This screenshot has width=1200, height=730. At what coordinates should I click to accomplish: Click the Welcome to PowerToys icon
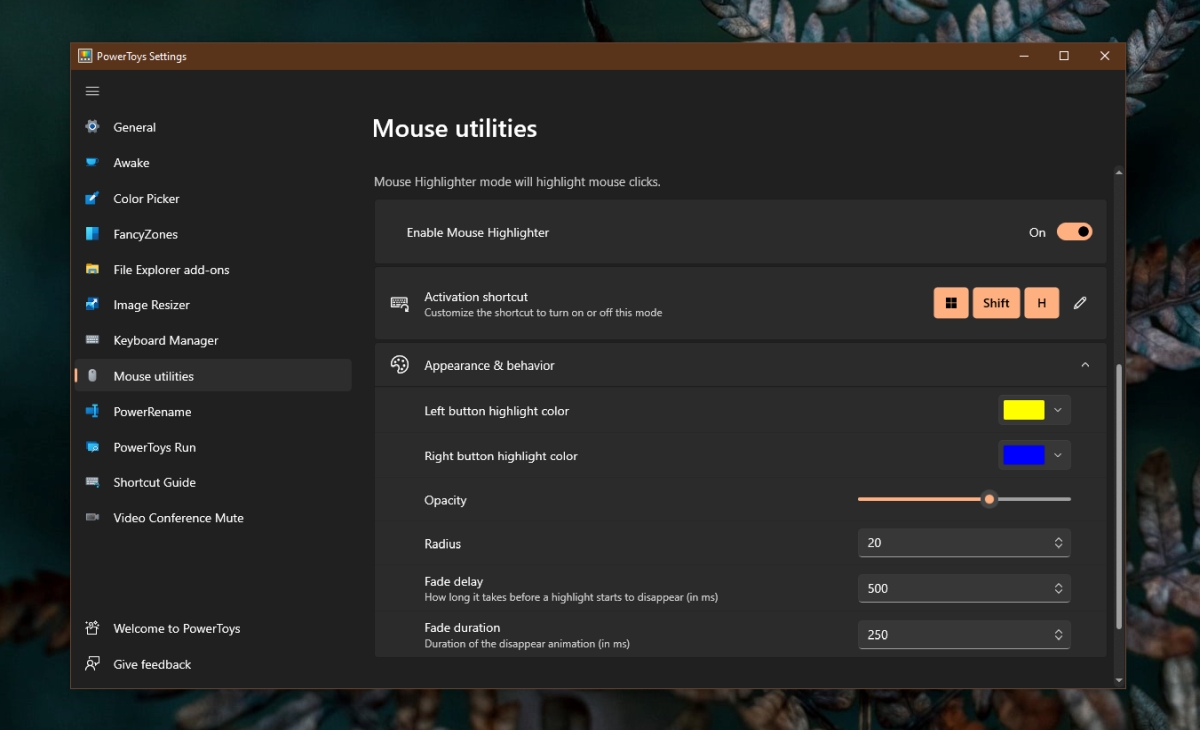pos(92,628)
